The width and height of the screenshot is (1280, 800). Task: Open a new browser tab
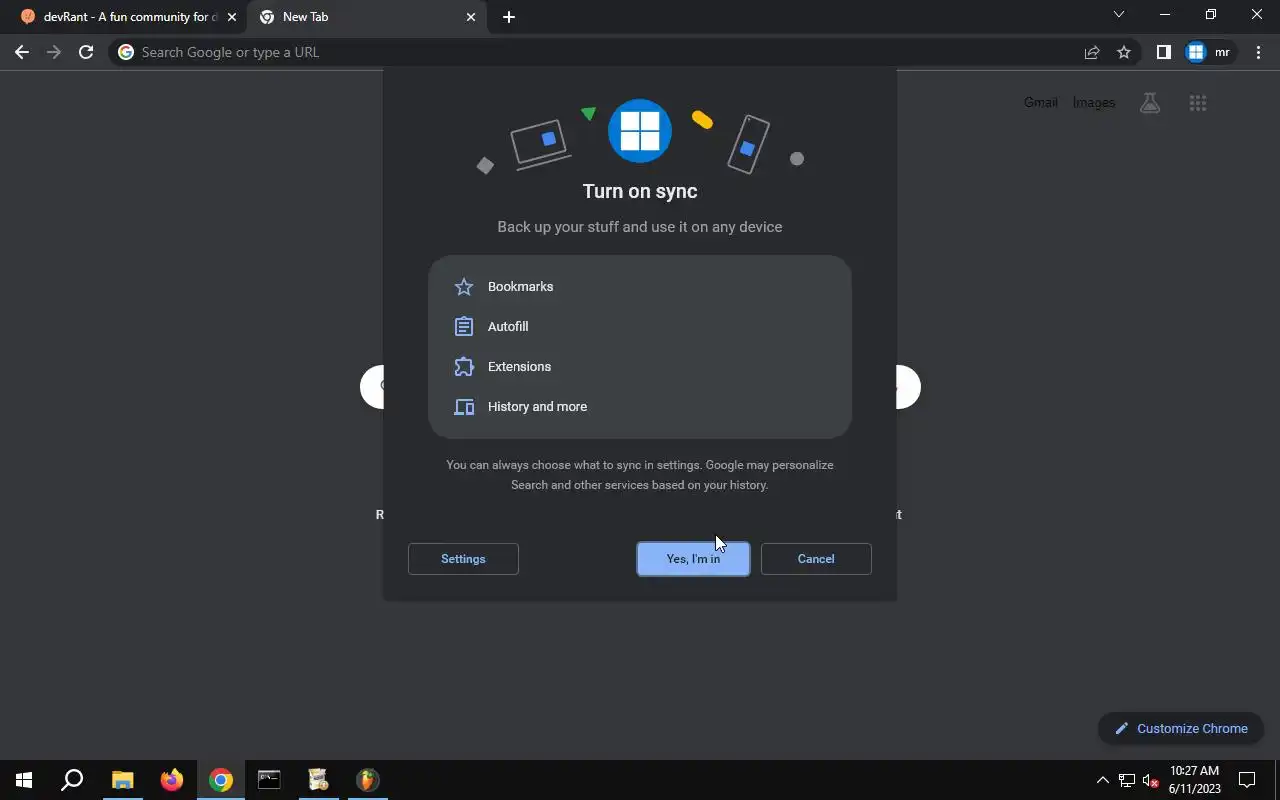click(x=509, y=17)
